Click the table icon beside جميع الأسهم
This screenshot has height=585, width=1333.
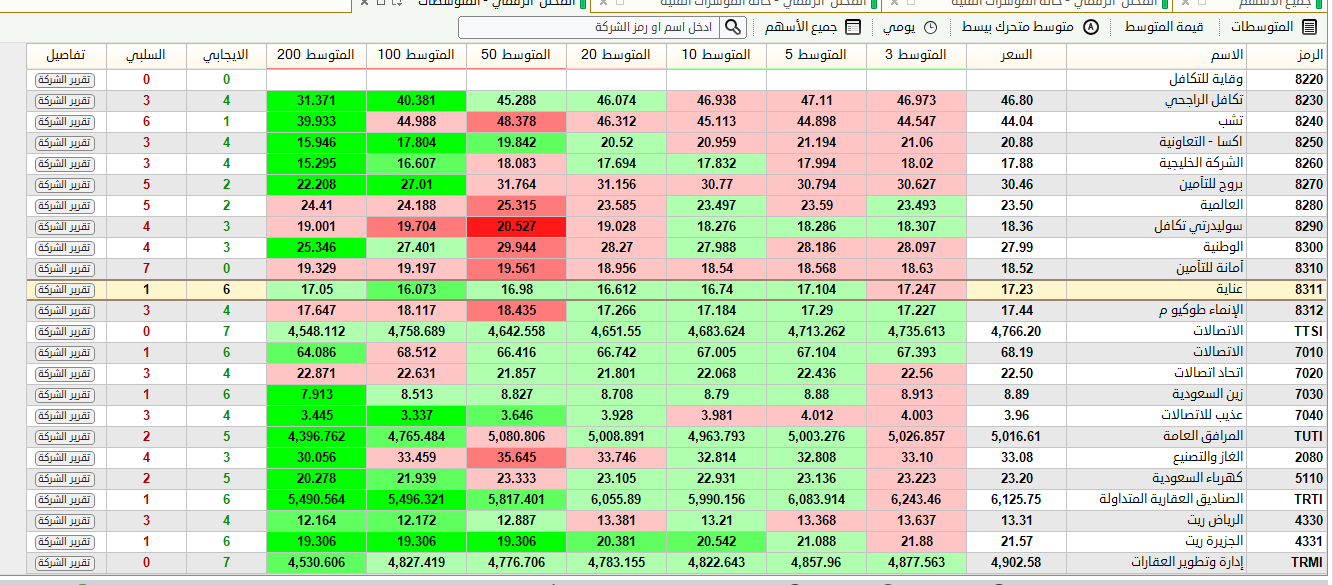(853, 27)
